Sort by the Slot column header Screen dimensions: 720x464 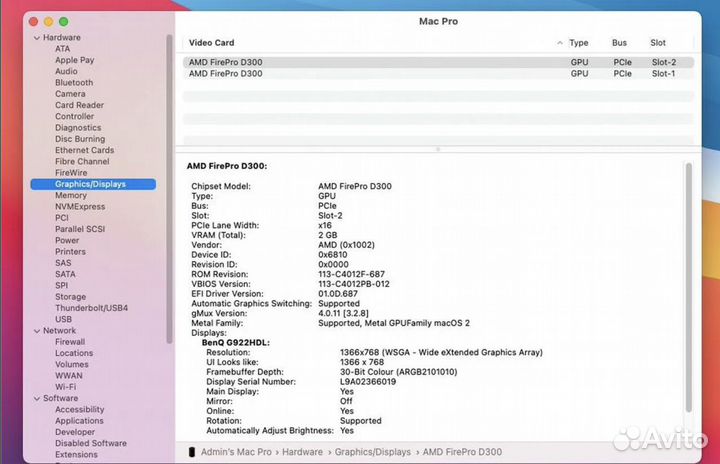[x=658, y=43]
